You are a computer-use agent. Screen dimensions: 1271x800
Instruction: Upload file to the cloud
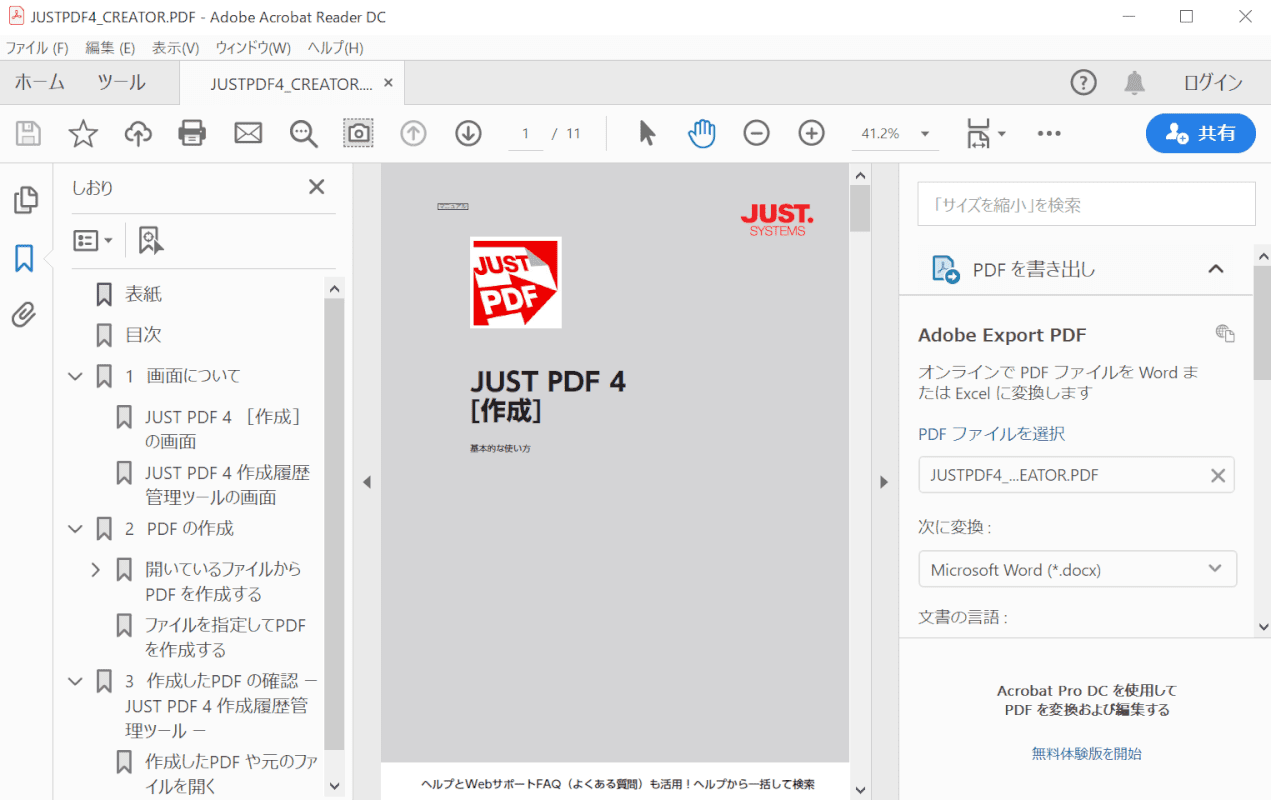point(138,133)
